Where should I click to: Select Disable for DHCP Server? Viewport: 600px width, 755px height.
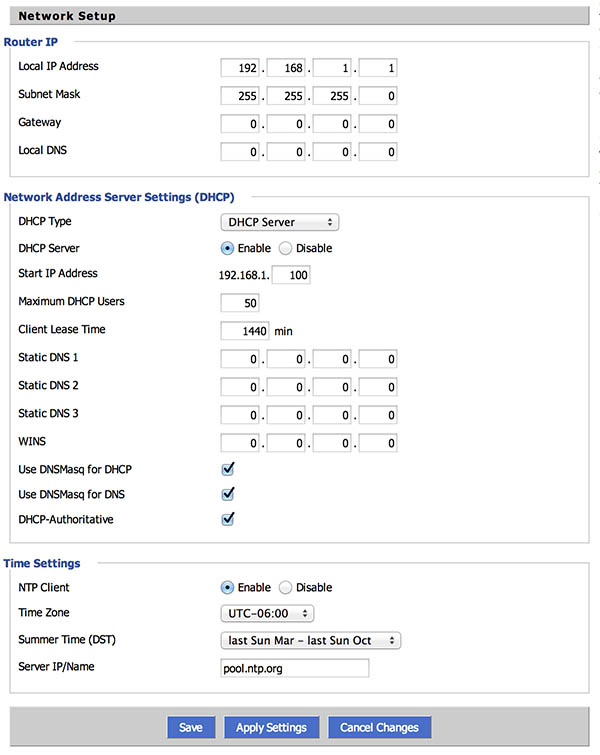pyautogui.click(x=286, y=248)
